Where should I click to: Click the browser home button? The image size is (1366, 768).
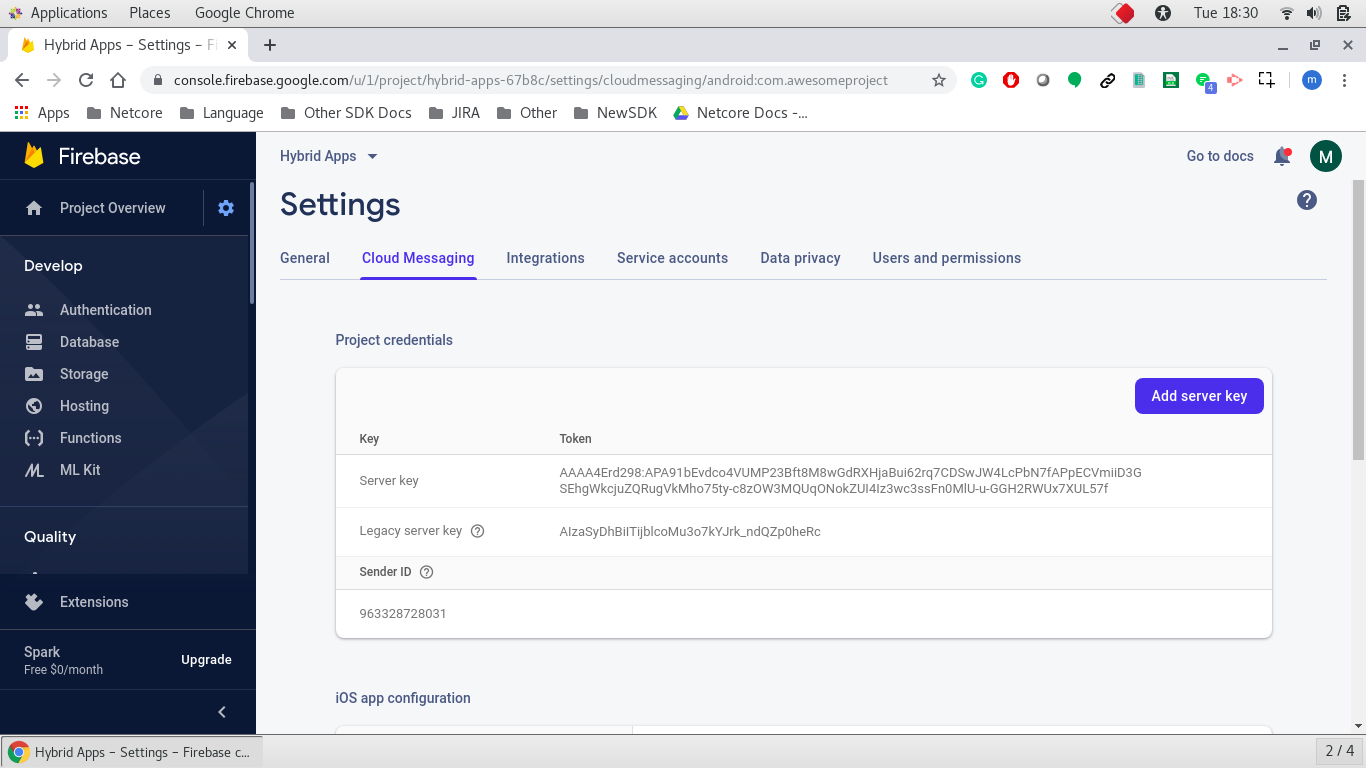pyautogui.click(x=118, y=80)
